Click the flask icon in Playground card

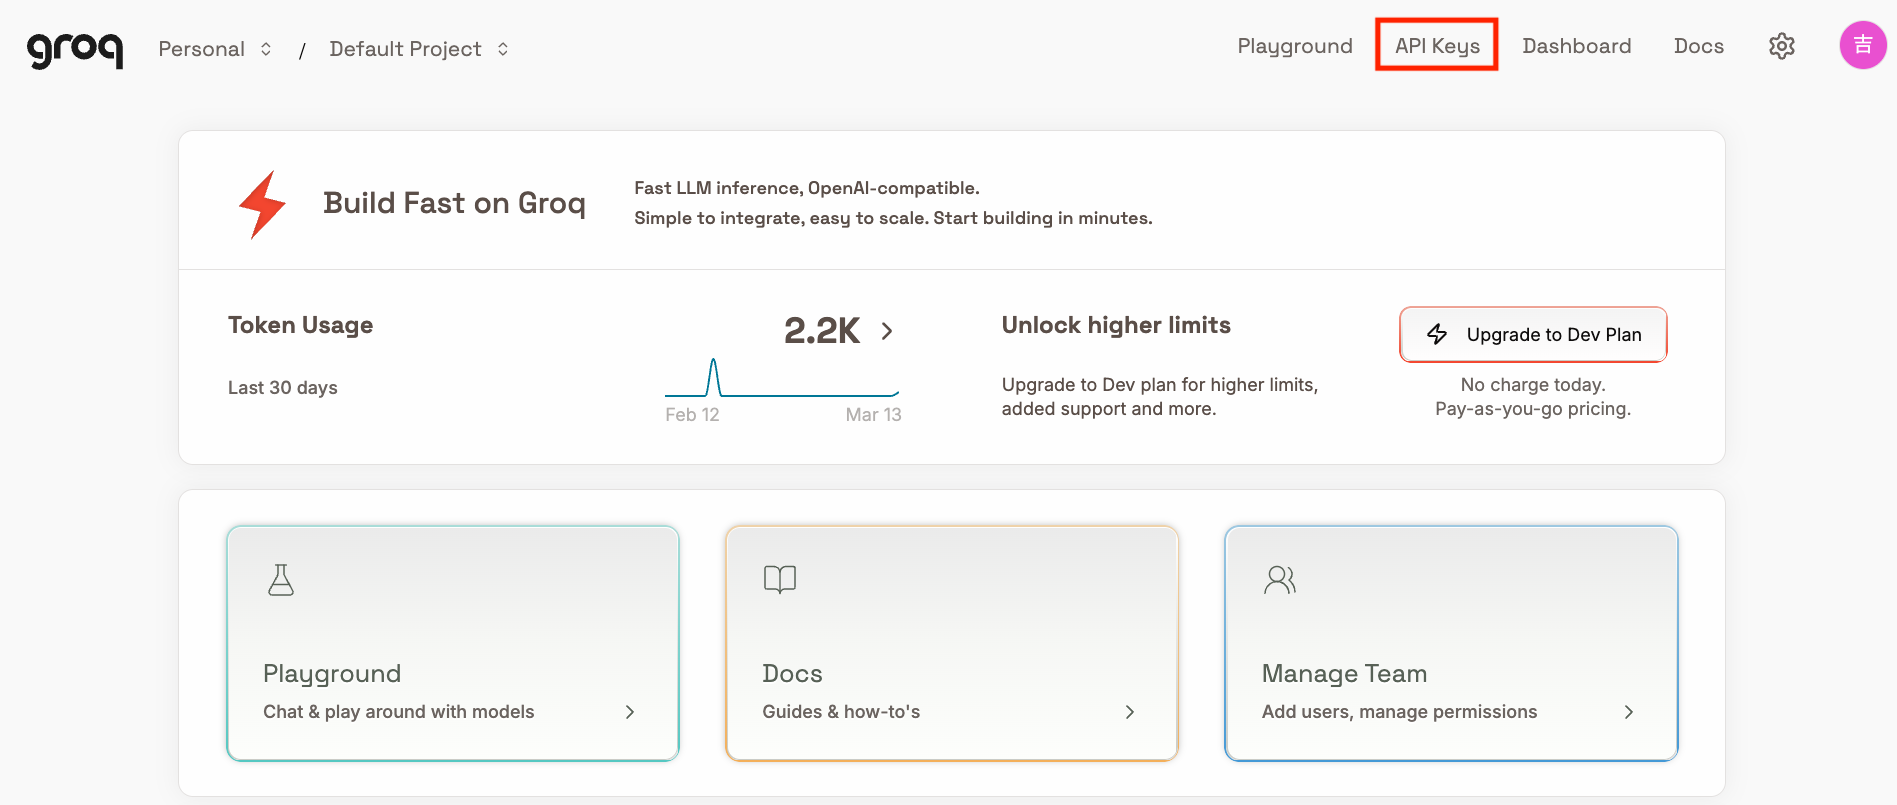click(x=281, y=580)
